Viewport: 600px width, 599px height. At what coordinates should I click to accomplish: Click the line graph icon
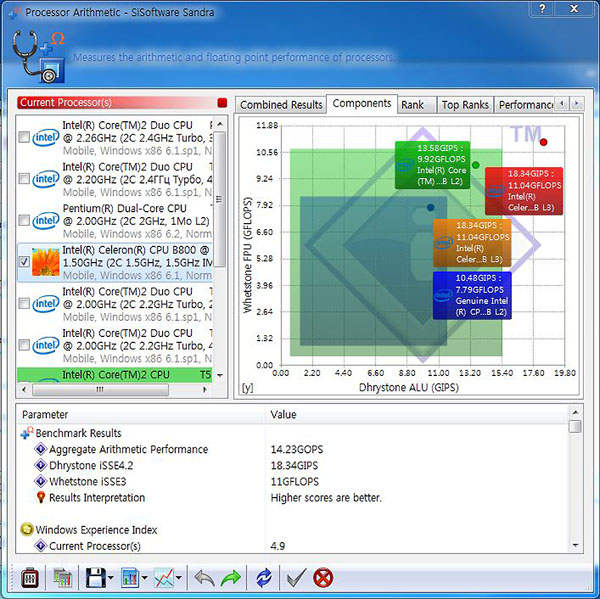tap(164, 578)
